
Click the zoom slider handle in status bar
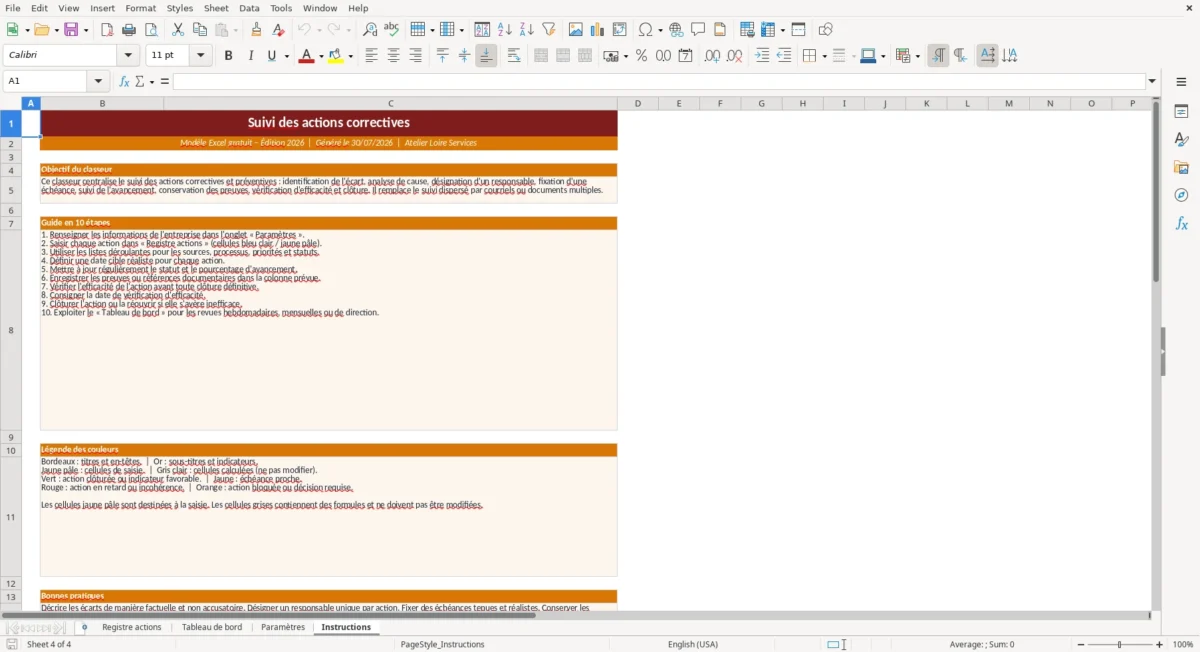1119,644
